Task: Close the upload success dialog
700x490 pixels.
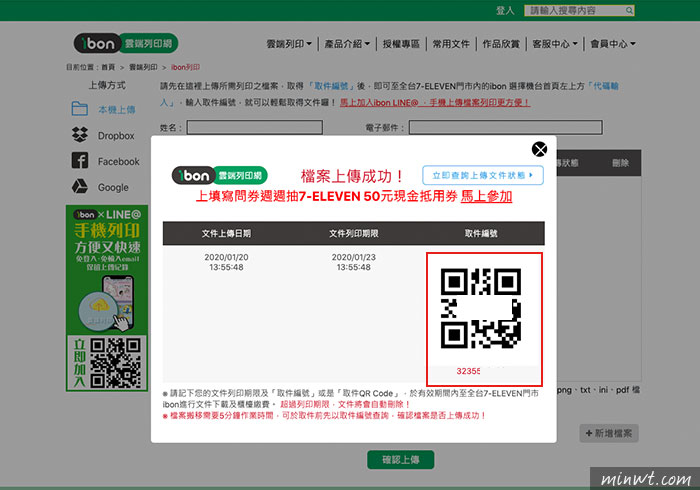Action: tap(539, 149)
